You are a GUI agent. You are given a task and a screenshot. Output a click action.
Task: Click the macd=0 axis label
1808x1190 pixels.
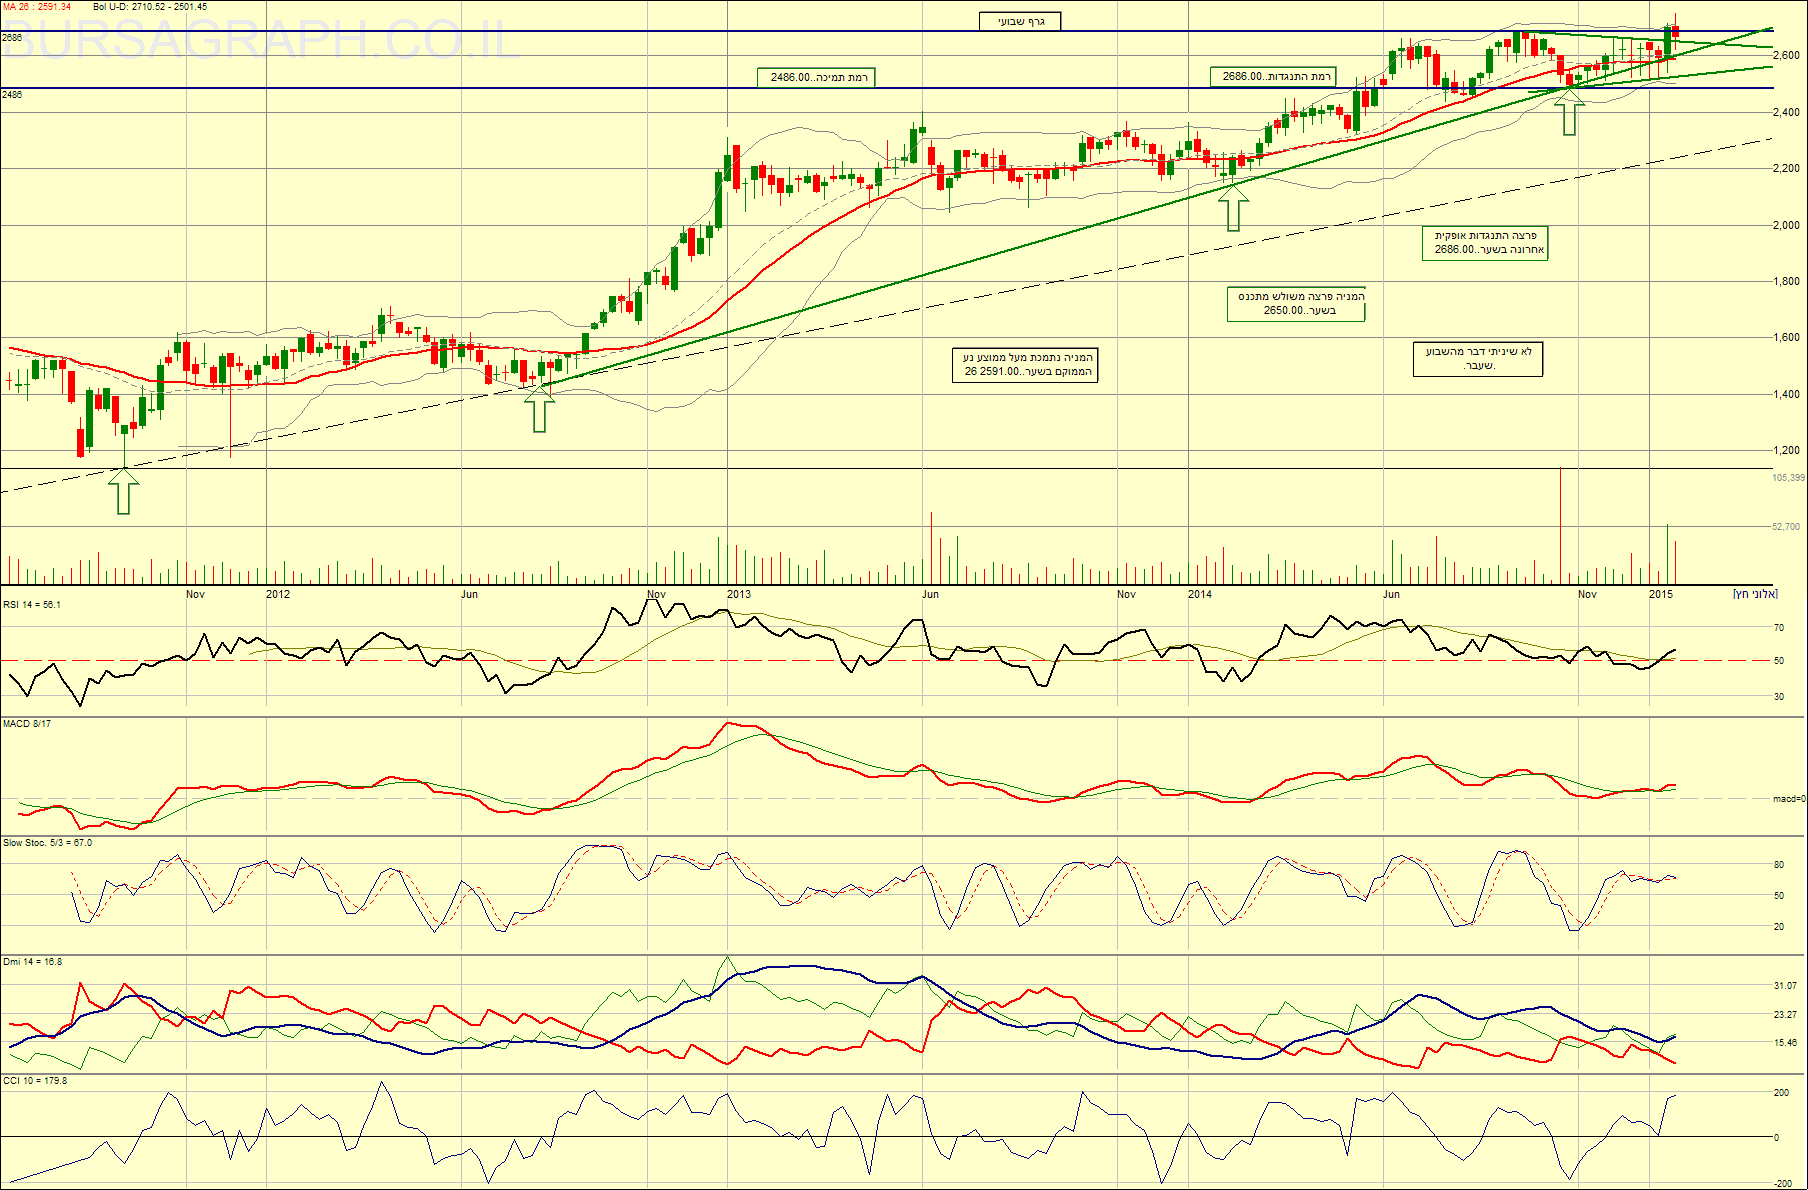point(1789,800)
